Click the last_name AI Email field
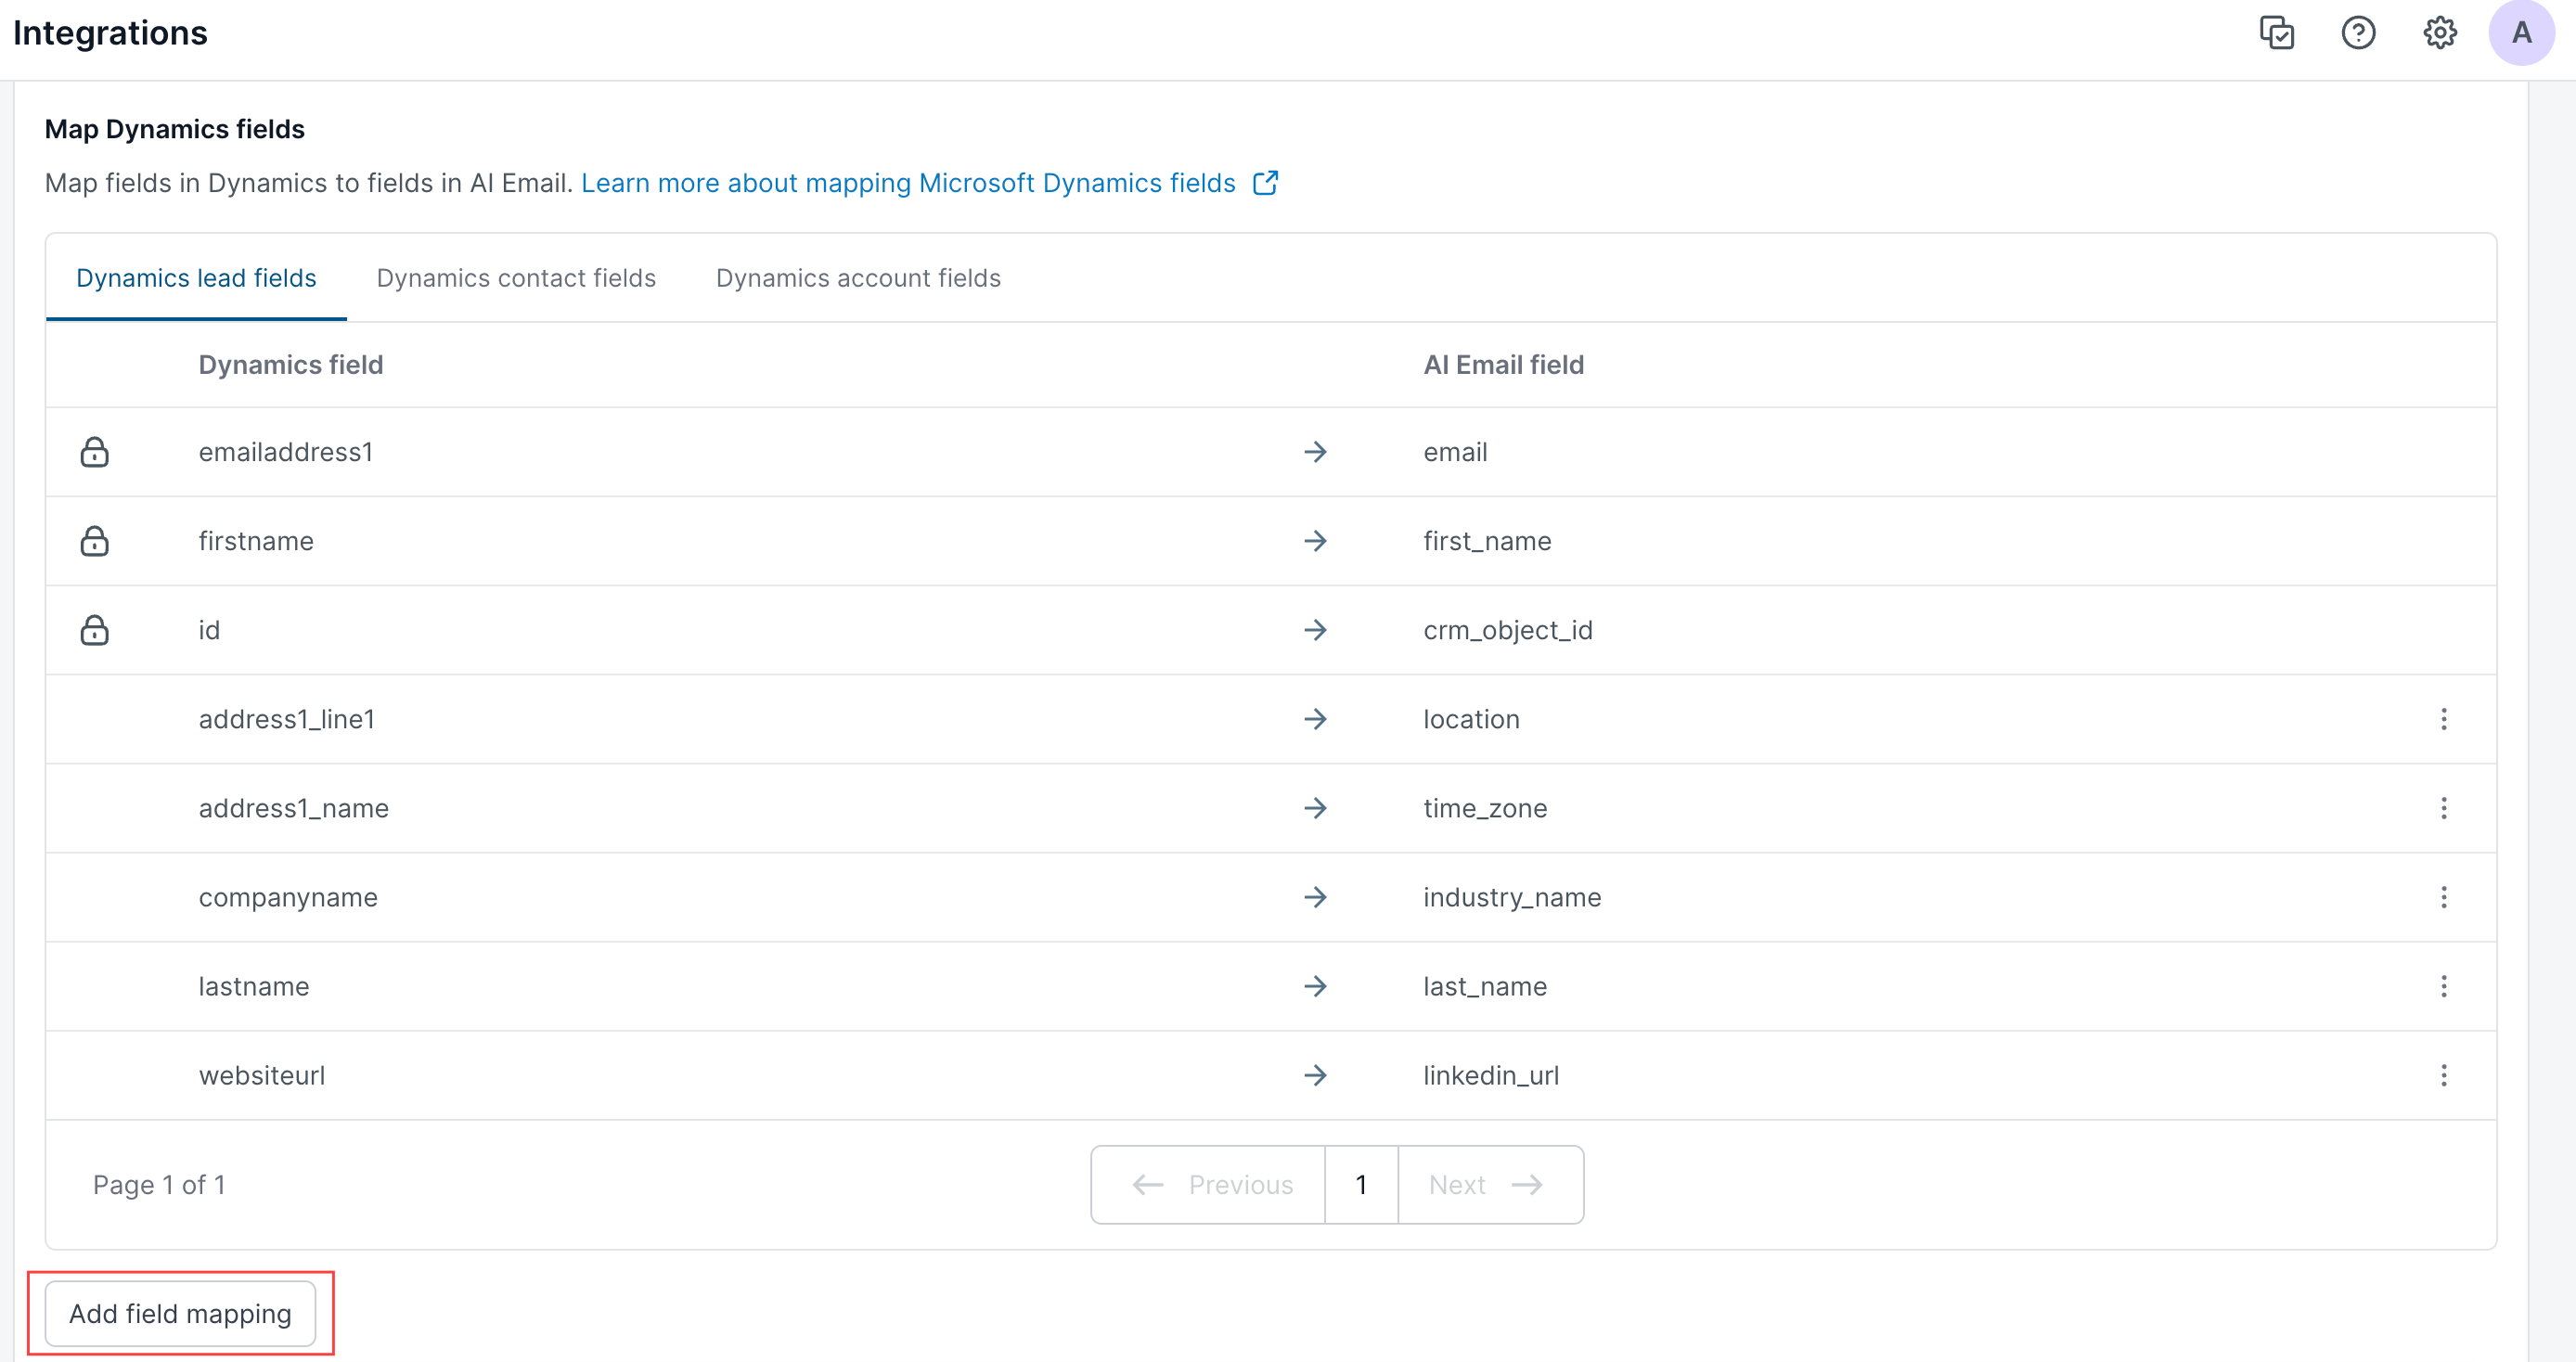 [x=1485, y=986]
